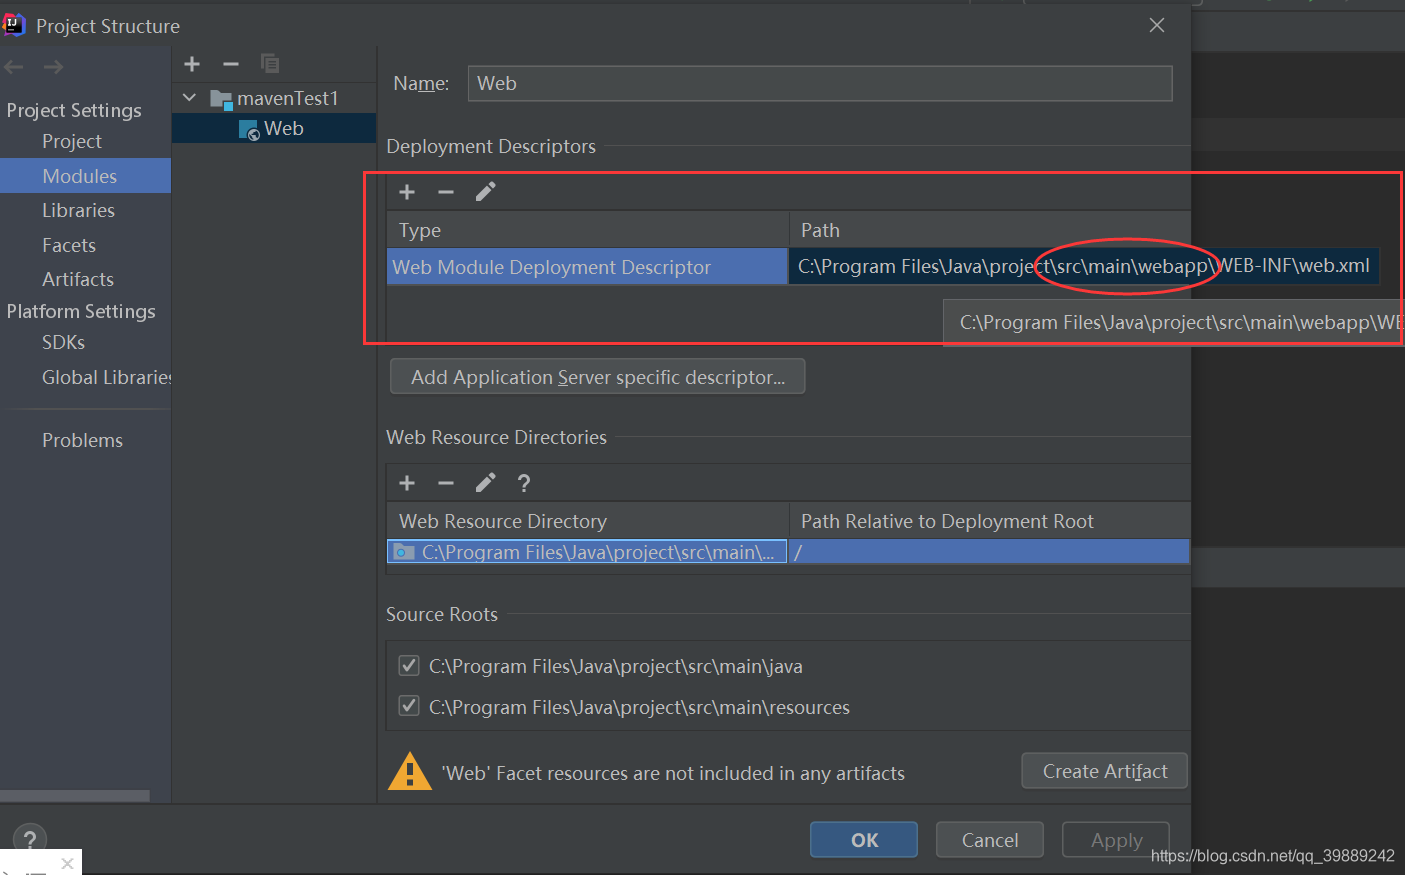
Task: Click the '/' relative deployment root cell
Action: coord(989,552)
